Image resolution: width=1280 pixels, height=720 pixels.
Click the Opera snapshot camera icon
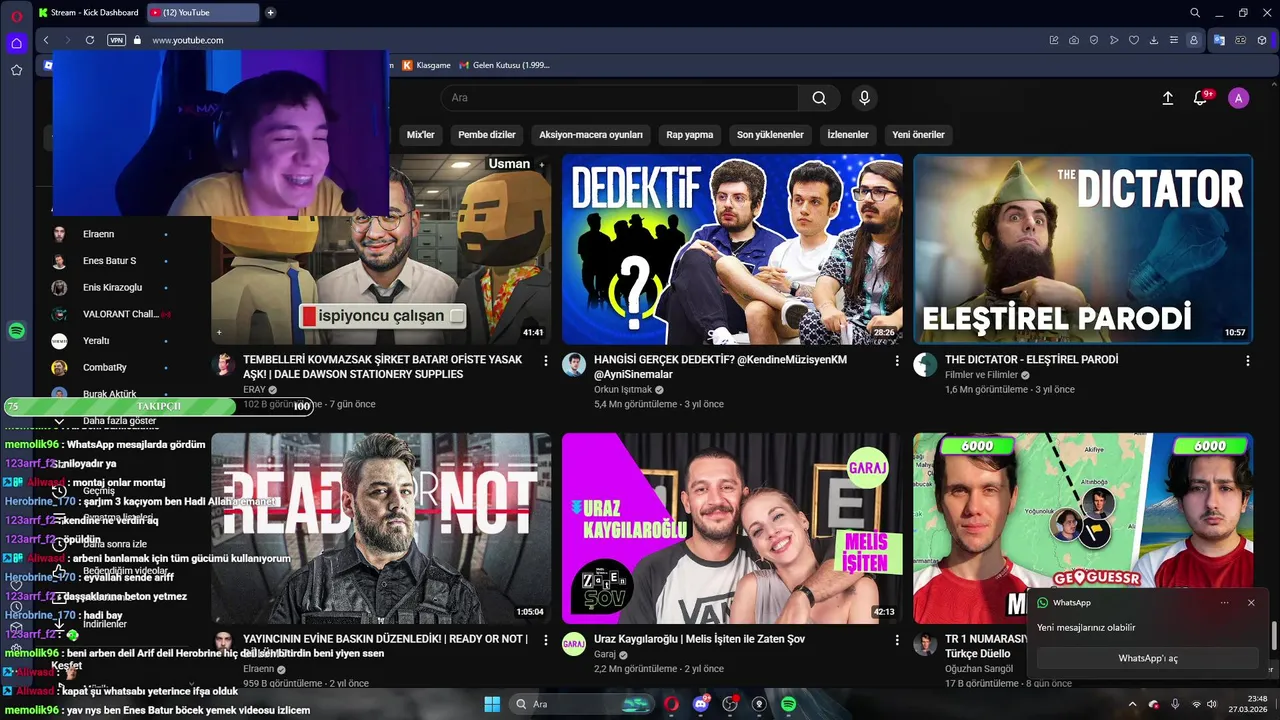(1074, 40)
